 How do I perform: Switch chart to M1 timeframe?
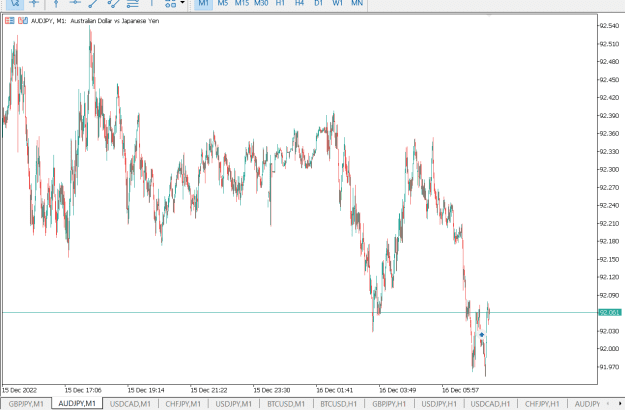(x=203, y=3)
